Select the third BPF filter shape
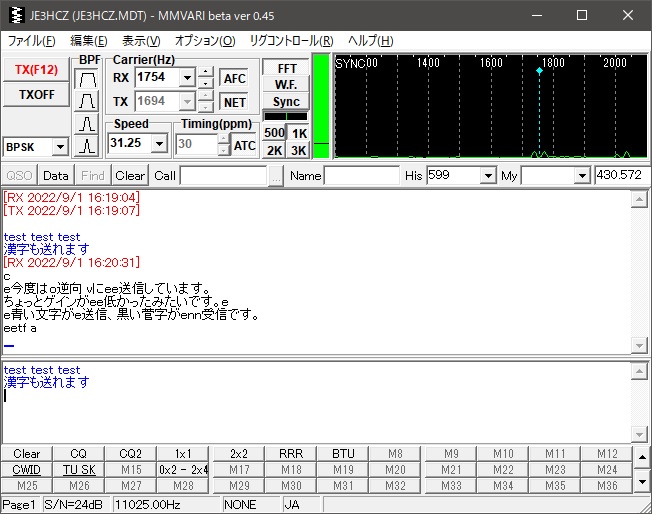 click(x=89, y=124)
